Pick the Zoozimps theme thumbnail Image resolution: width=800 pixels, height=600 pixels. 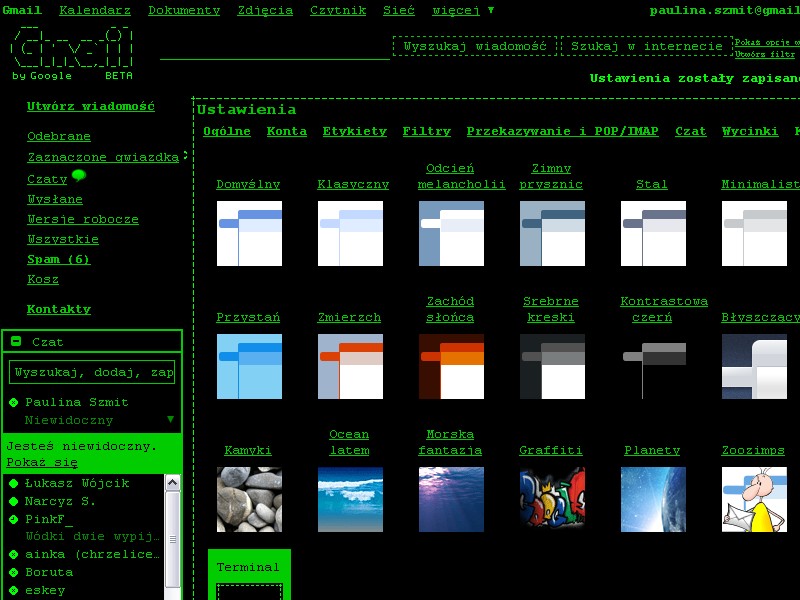[754, 499]
